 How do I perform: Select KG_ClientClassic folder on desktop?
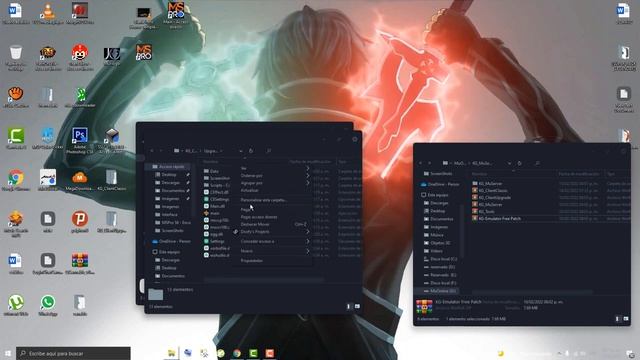coord(111,180)
